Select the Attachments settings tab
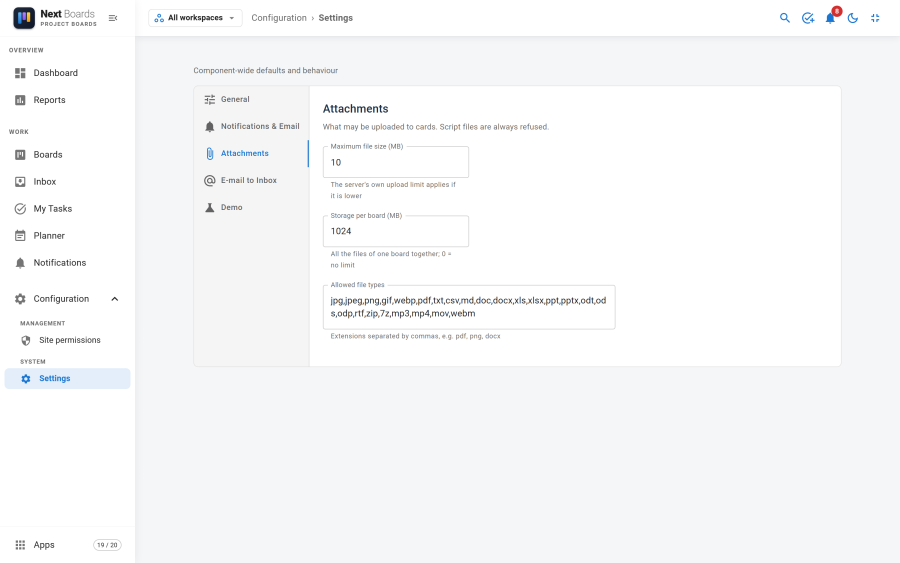Viewport: 900px width, 563px height. [251, 153]
